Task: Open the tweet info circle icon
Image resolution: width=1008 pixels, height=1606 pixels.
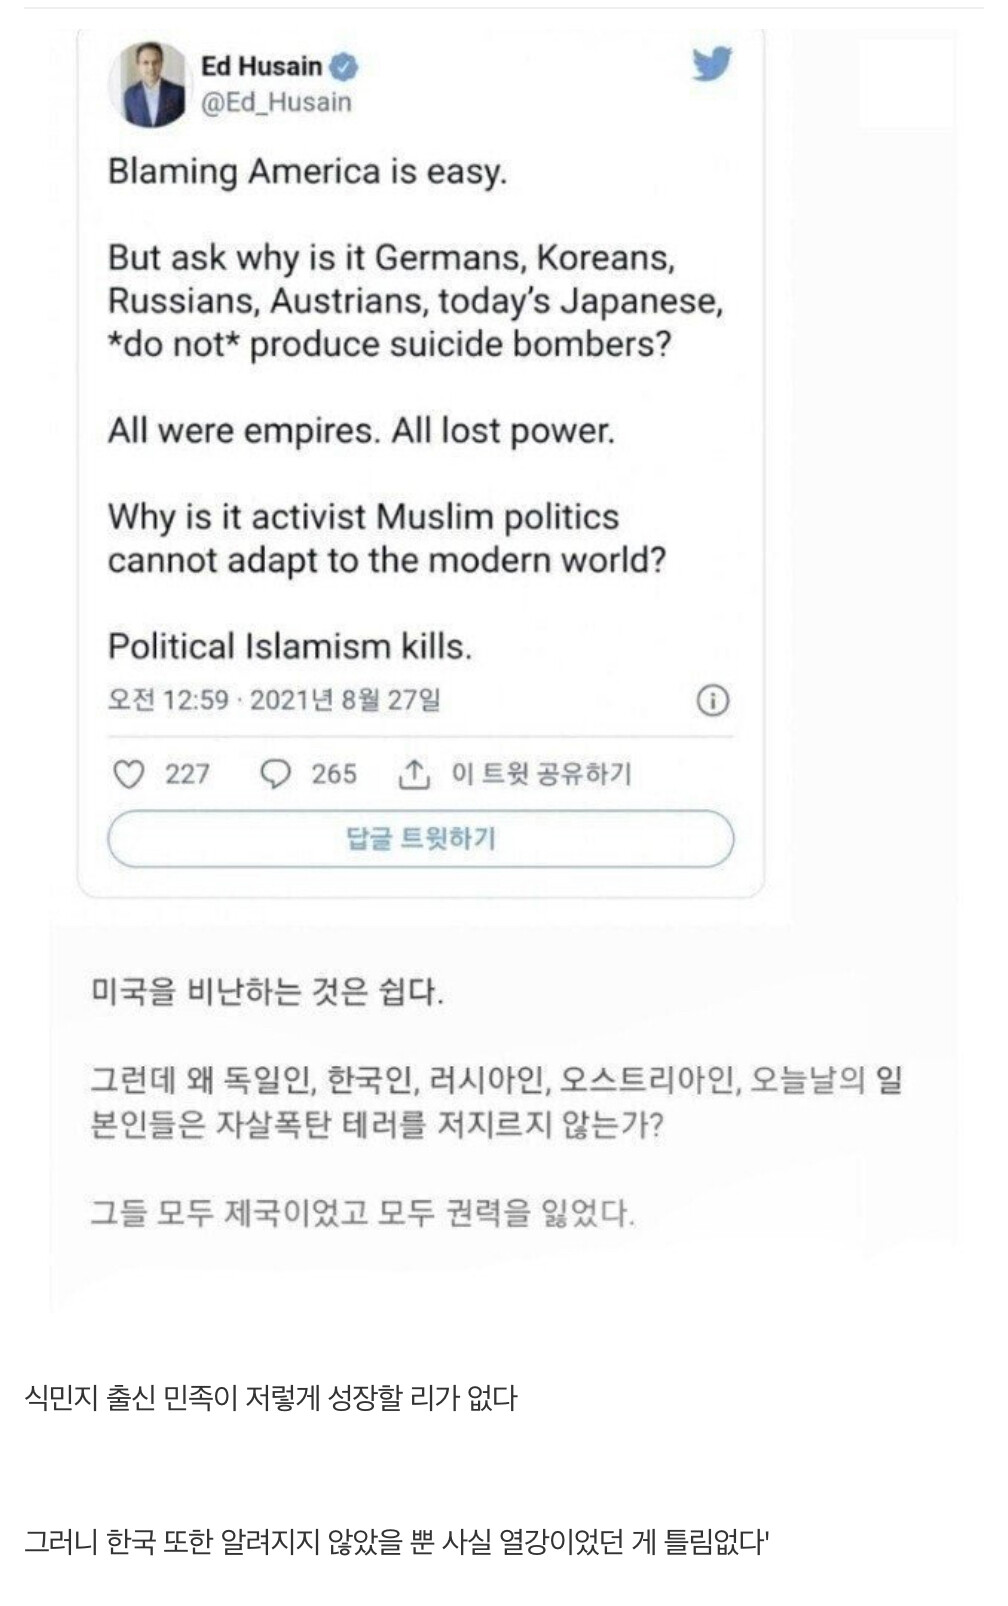Action: tap(712, 700)
